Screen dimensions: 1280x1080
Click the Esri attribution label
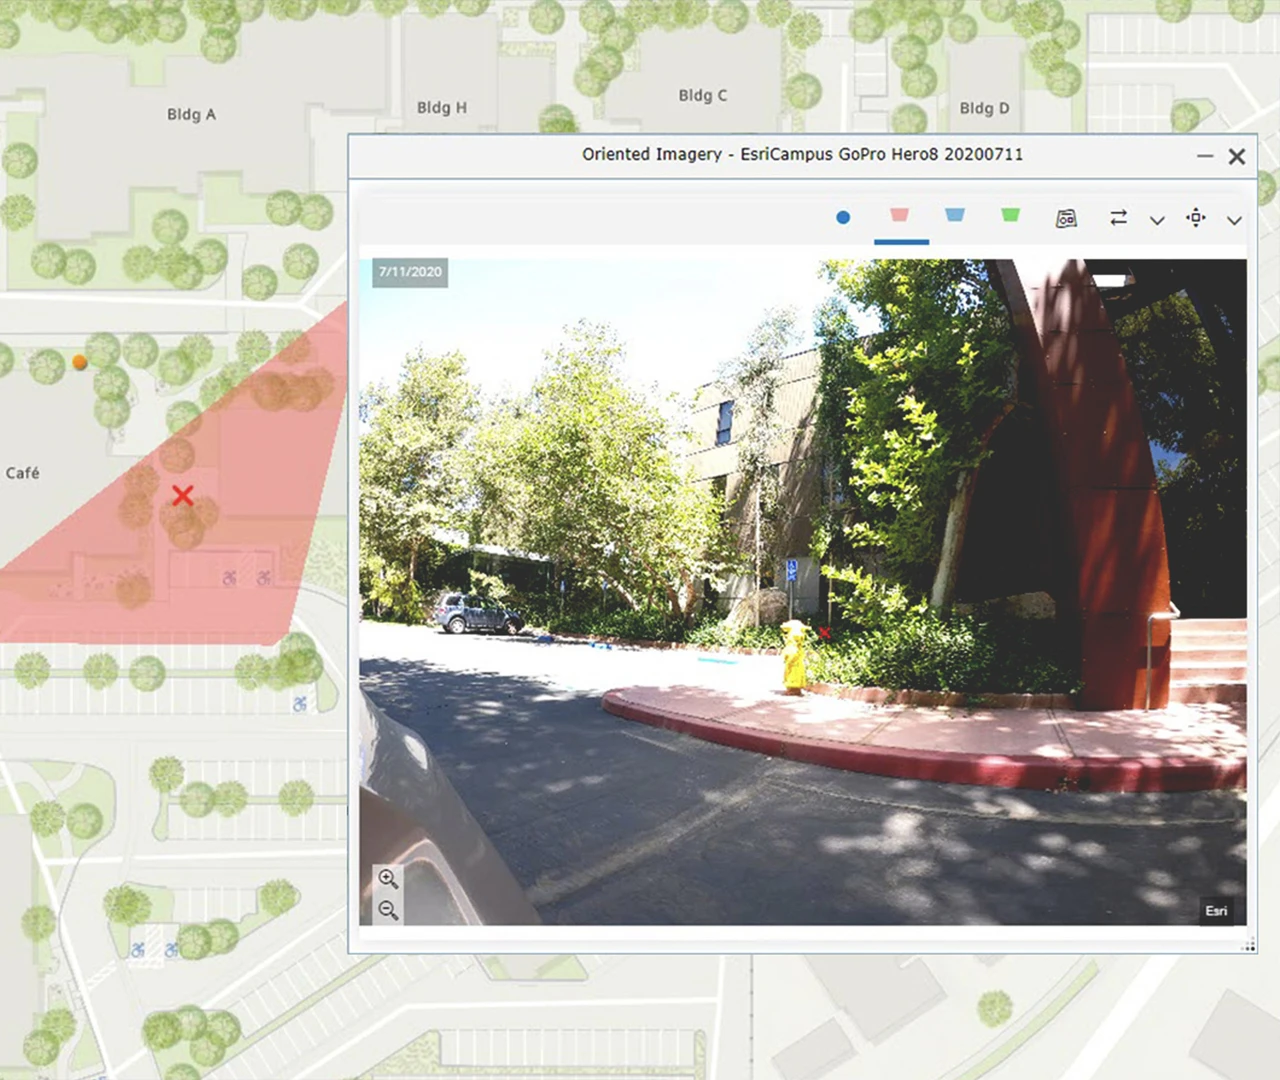pyautogui.click(x=1216, y=910)
